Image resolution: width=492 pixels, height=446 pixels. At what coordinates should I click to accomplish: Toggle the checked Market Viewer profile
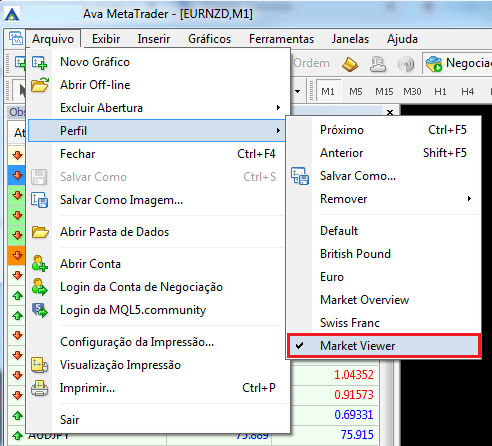(383, 346)
